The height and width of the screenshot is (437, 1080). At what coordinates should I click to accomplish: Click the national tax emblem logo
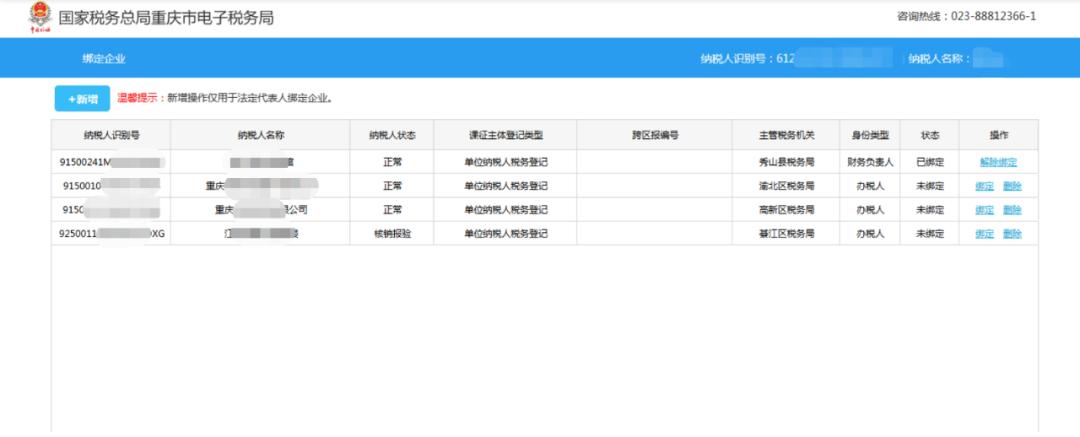pos(40,17)
